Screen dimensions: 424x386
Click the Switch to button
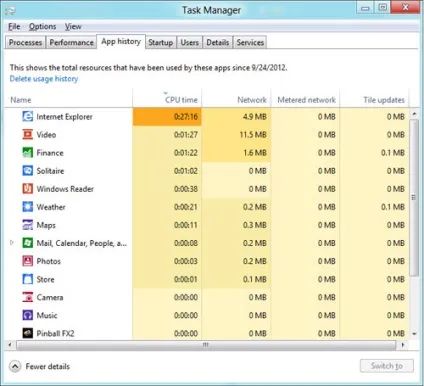coord(387,366)
